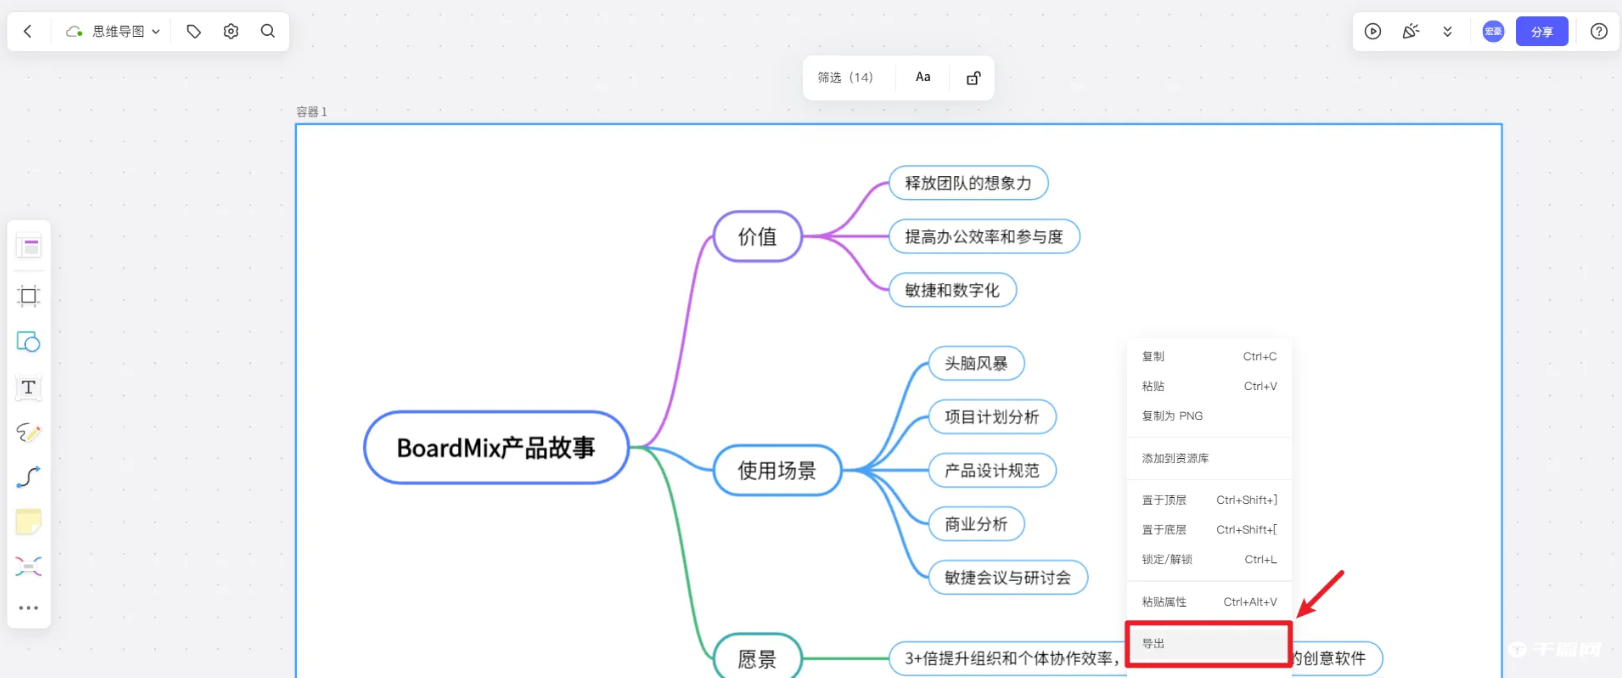Image resolution: width=1622 pixels, height=678 pixels.
Task: Choose 导出 in context menu
Action: (x=1209, y=644)
